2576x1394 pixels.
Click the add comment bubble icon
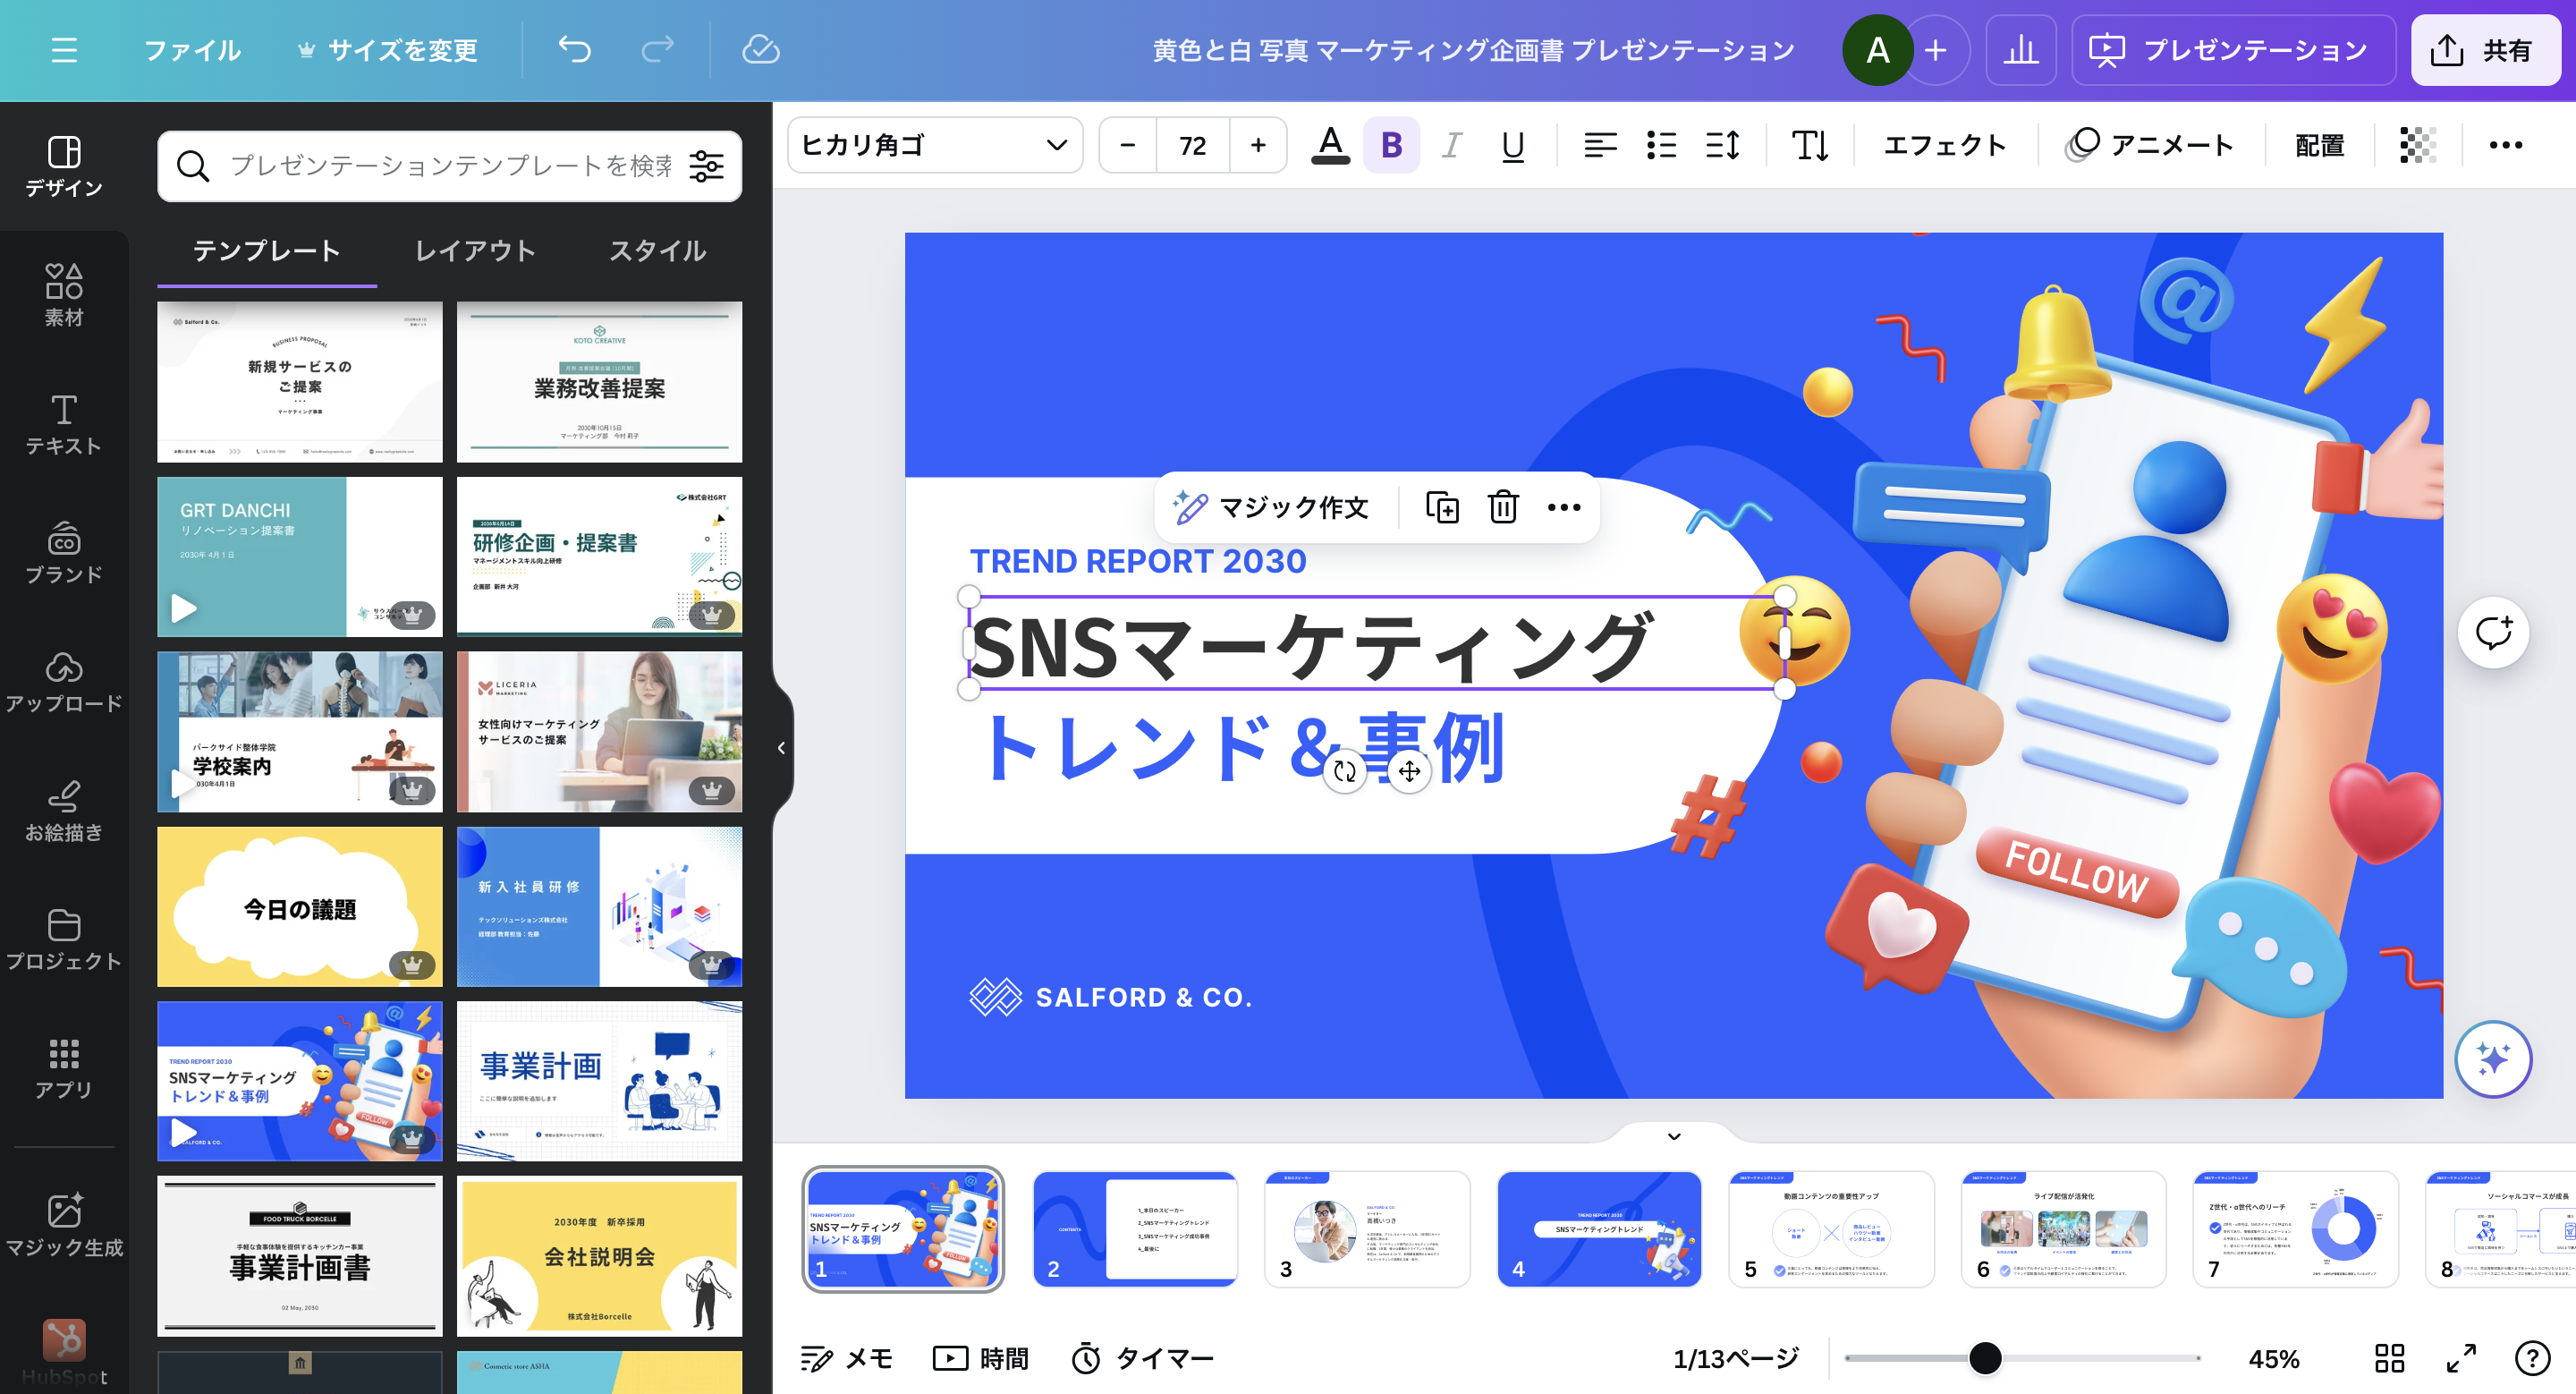(x=2493, y=632)
